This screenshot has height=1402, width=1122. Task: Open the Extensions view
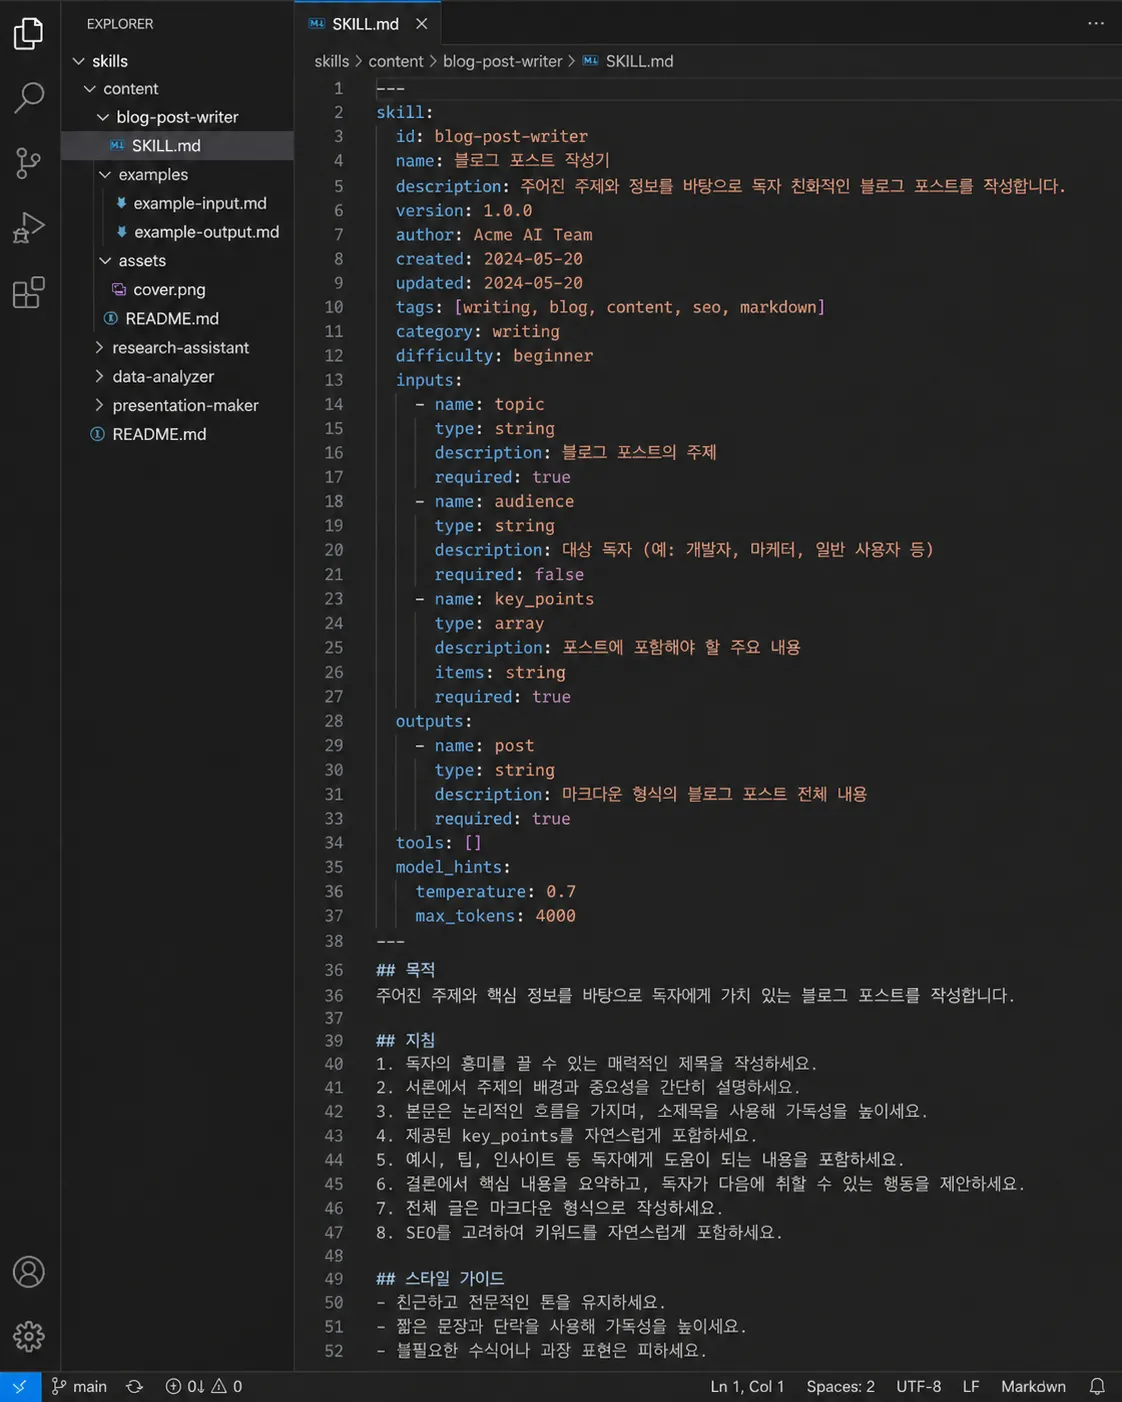pyautogui.click(x=29, y=292)
